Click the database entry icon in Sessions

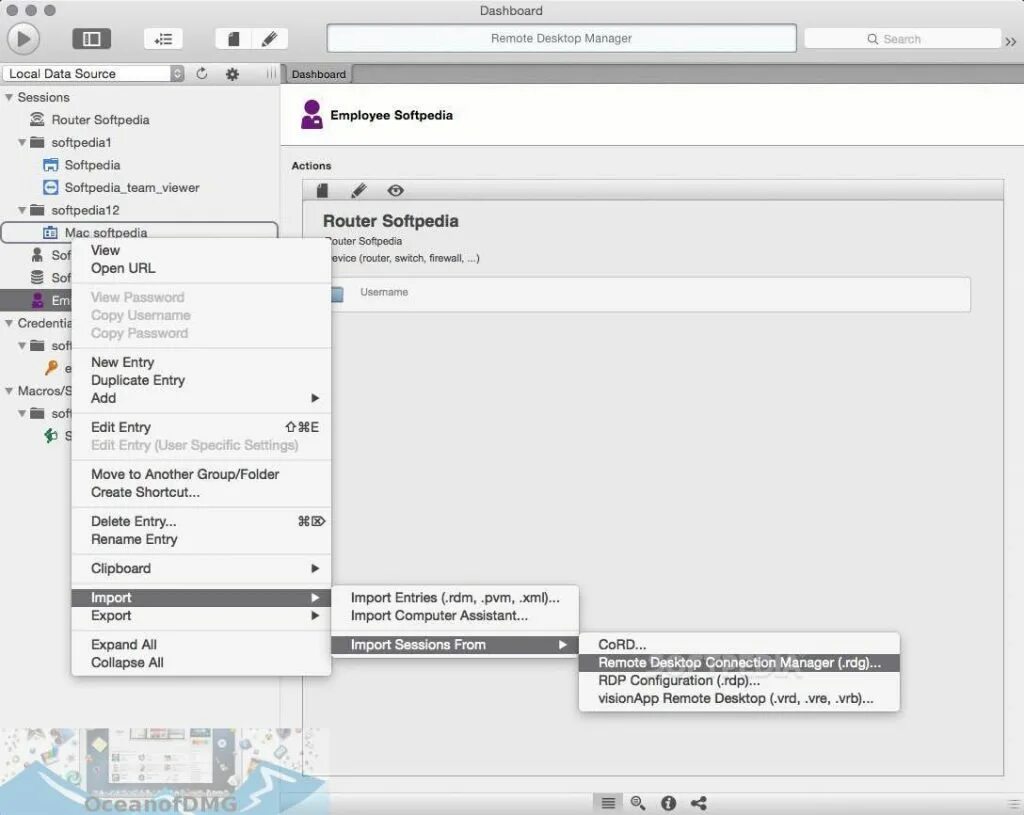click(x=37, y=278)
